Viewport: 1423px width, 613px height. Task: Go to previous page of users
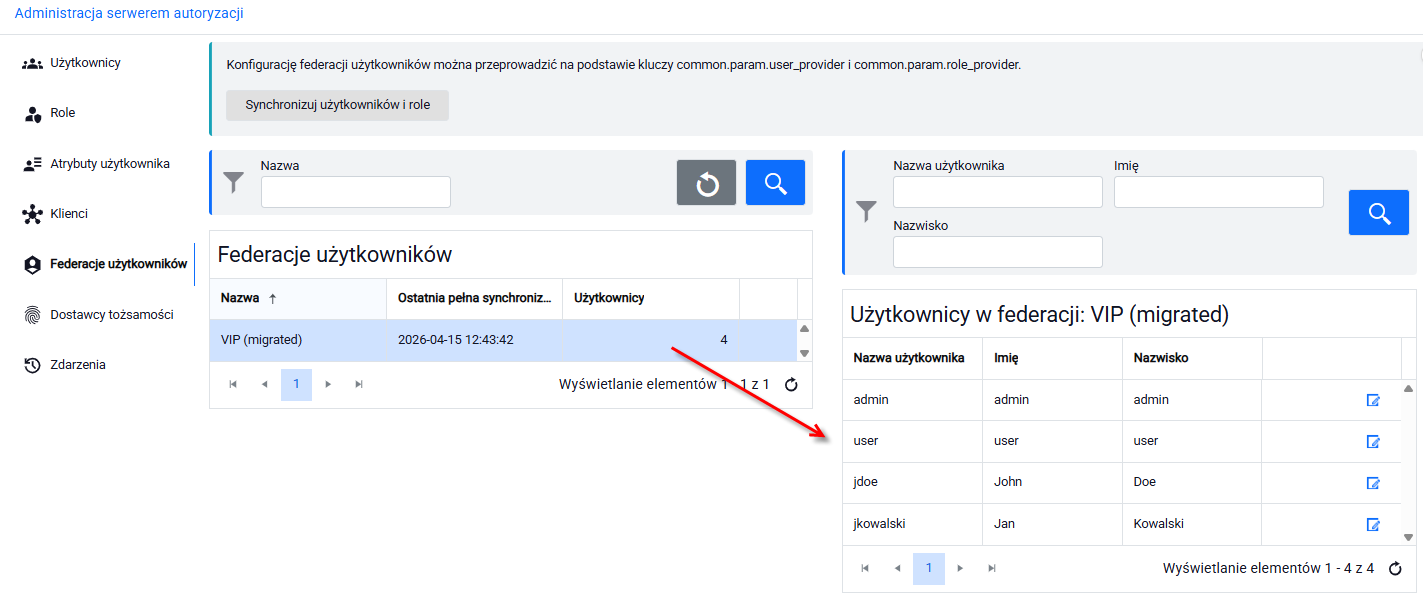click(x=898, y=569)
